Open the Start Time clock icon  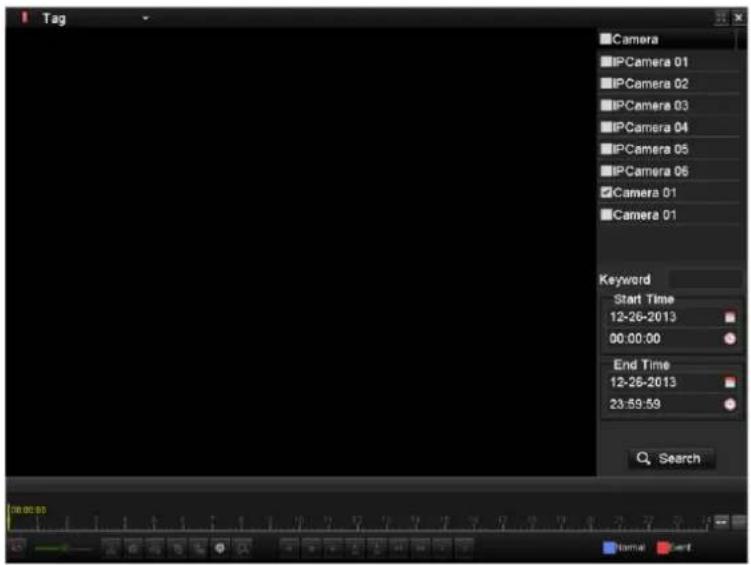(x=729, y=339)
